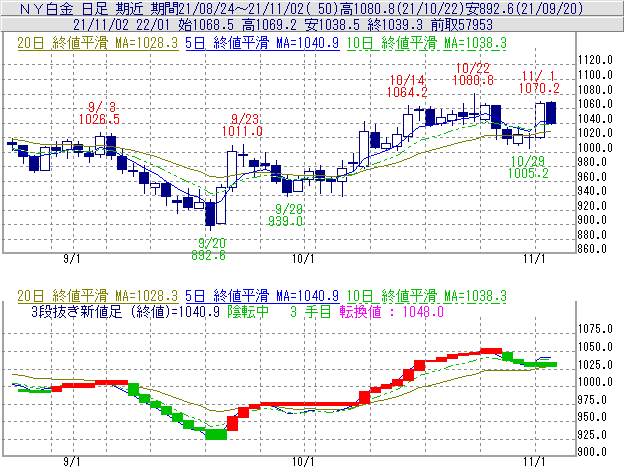Click the large green block at the lower chart bottom

[216, 434]
